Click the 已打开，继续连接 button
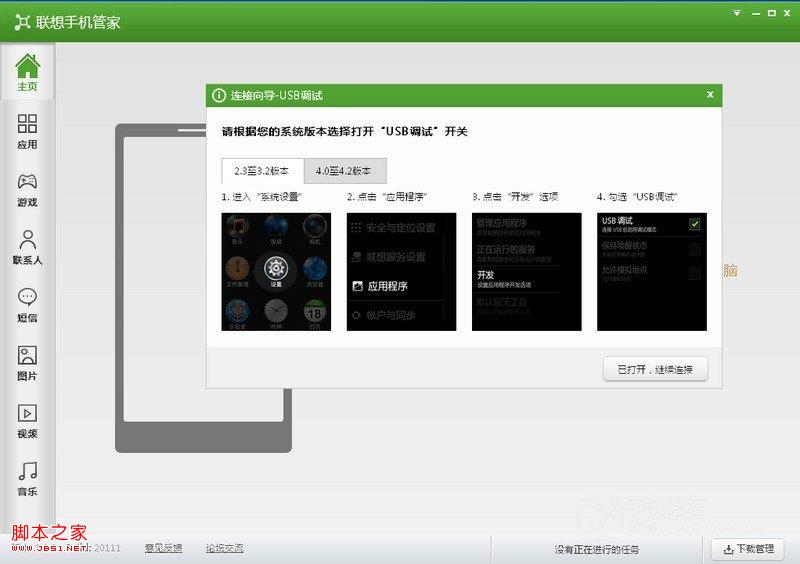The width and height of the screenshot is (800, 564). 655,369
